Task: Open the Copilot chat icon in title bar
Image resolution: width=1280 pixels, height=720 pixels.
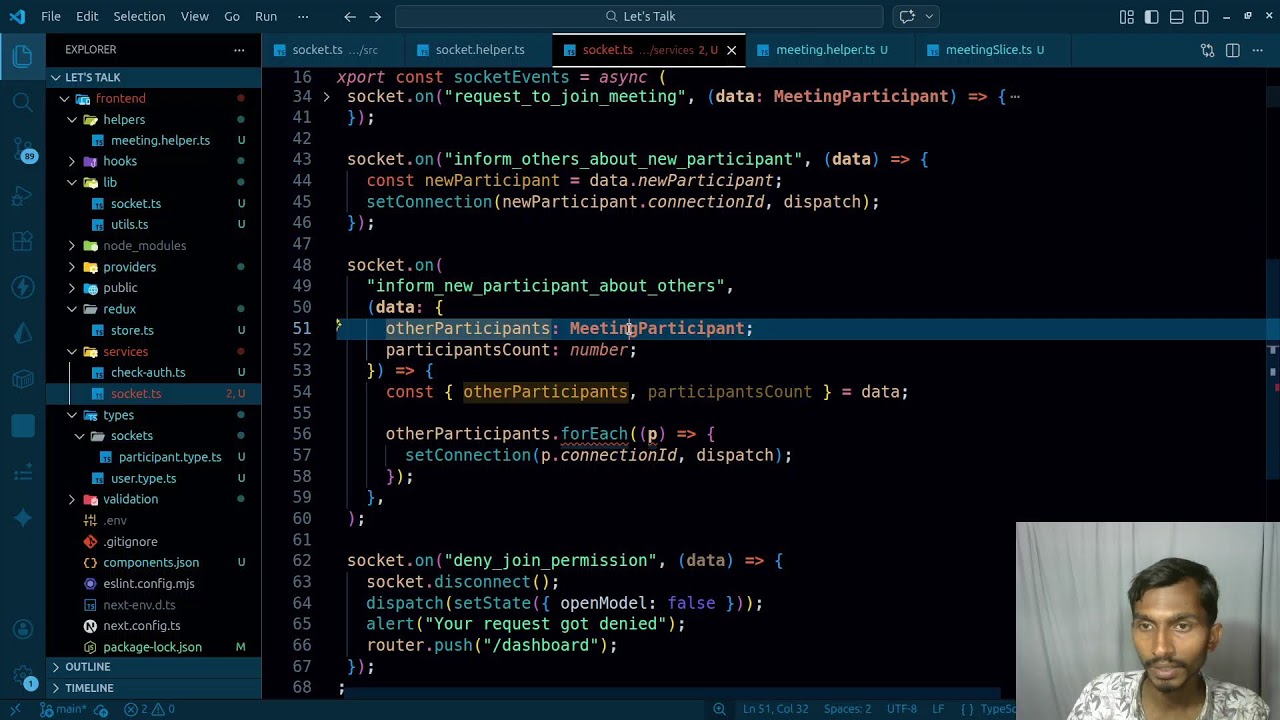Action: tap(907, 16)
